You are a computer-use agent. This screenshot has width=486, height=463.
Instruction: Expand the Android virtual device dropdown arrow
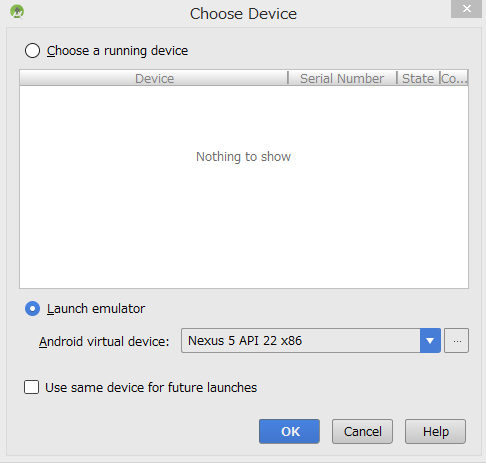(430, 341)
